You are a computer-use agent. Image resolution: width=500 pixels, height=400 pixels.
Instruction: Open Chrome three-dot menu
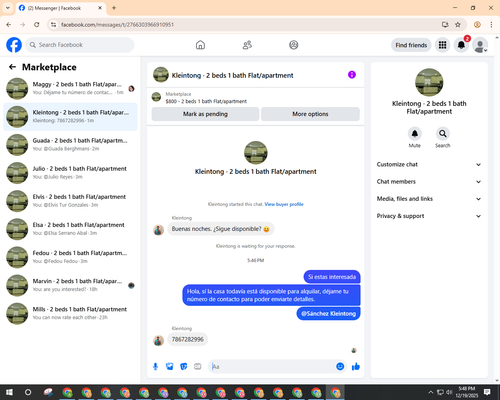(491, 25)
